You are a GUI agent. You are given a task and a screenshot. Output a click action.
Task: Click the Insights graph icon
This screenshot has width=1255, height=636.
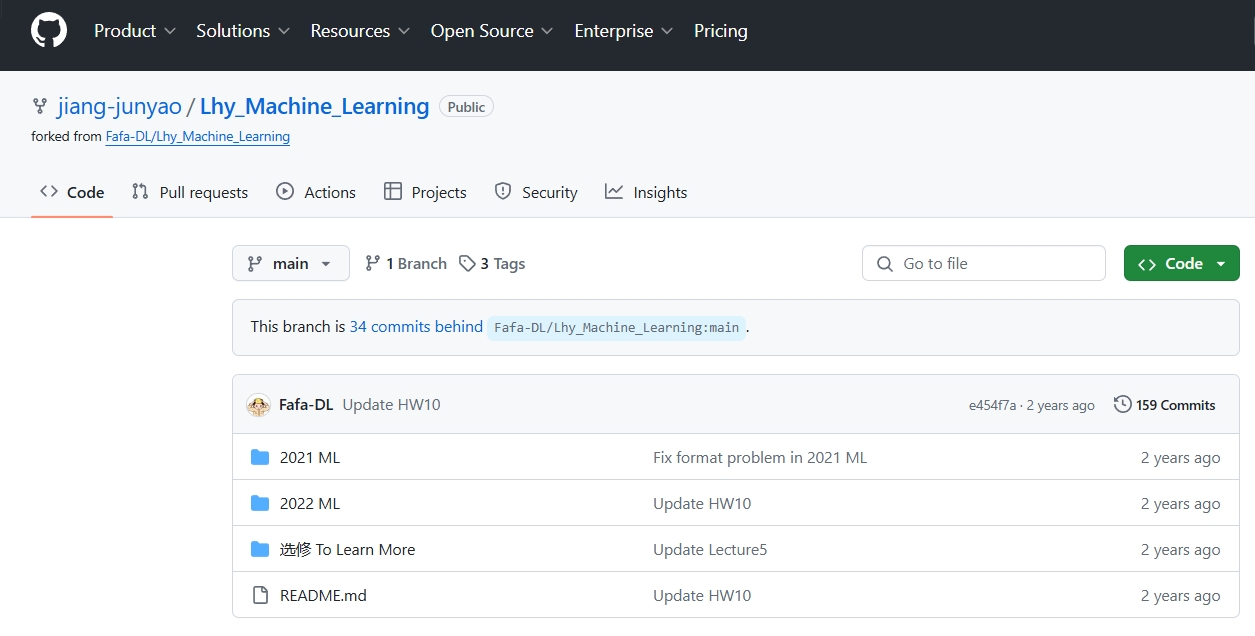[614, 192]
